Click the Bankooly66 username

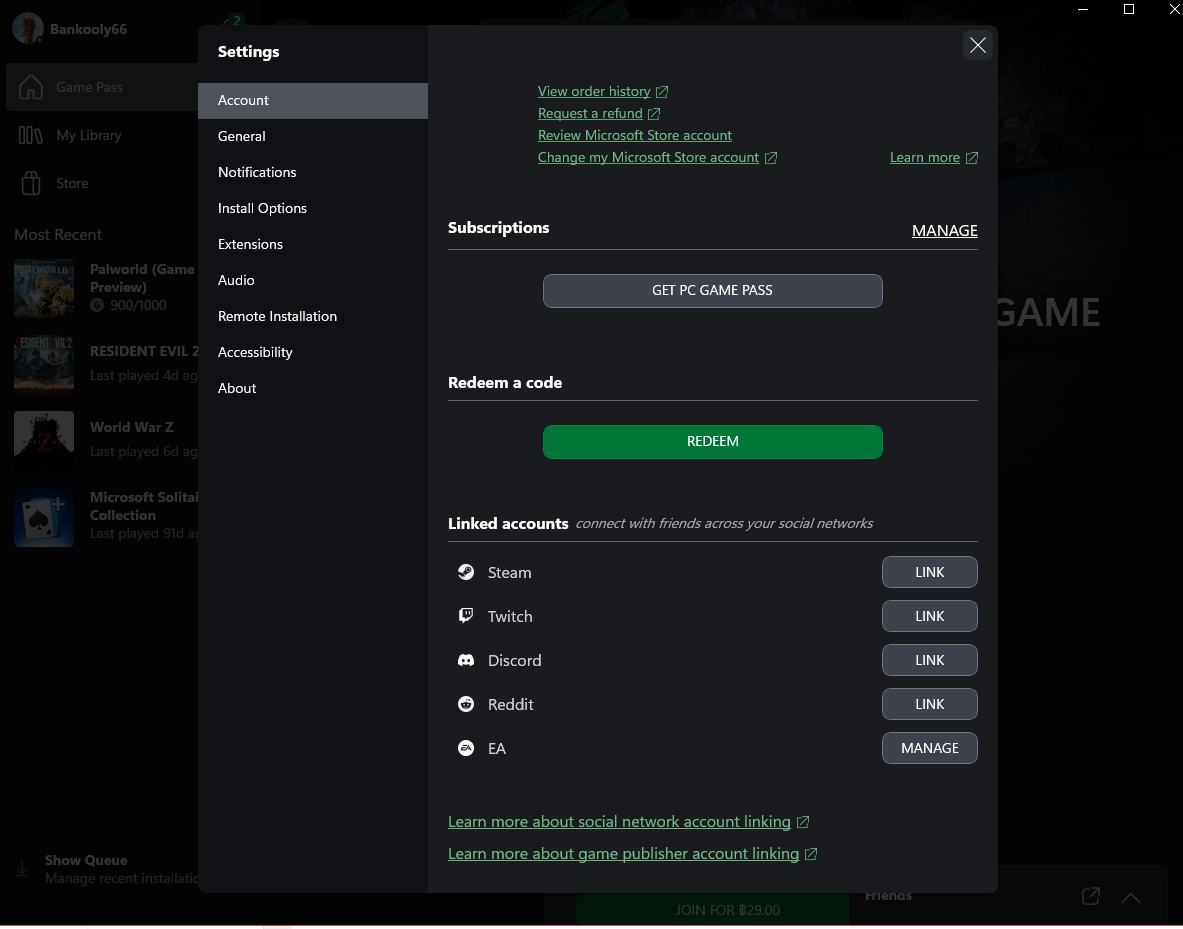tap(88, 29)
